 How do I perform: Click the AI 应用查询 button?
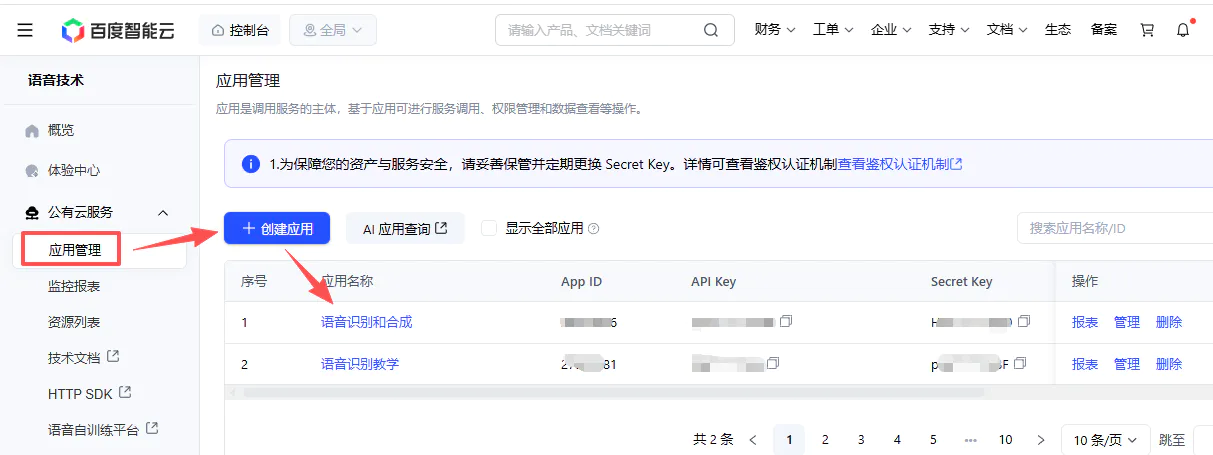[405, 228]
